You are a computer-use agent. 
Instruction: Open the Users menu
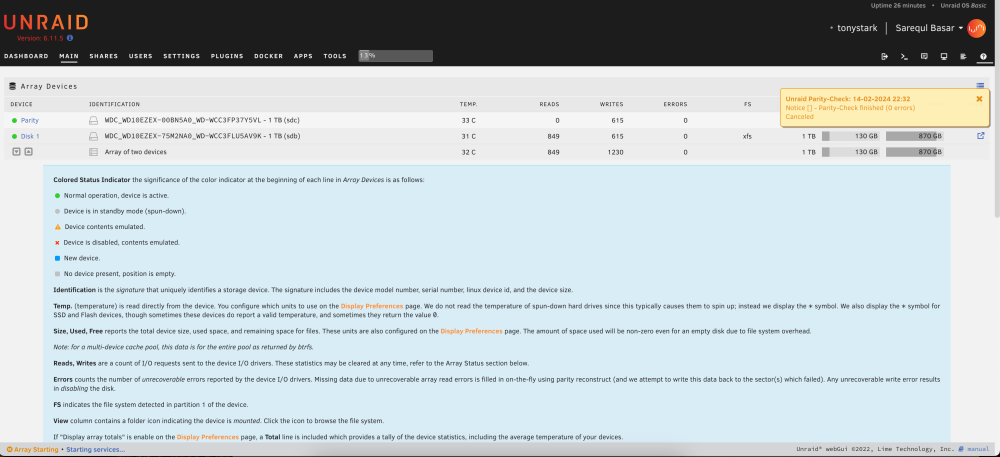pyautogui.click(x=141, y=56)
